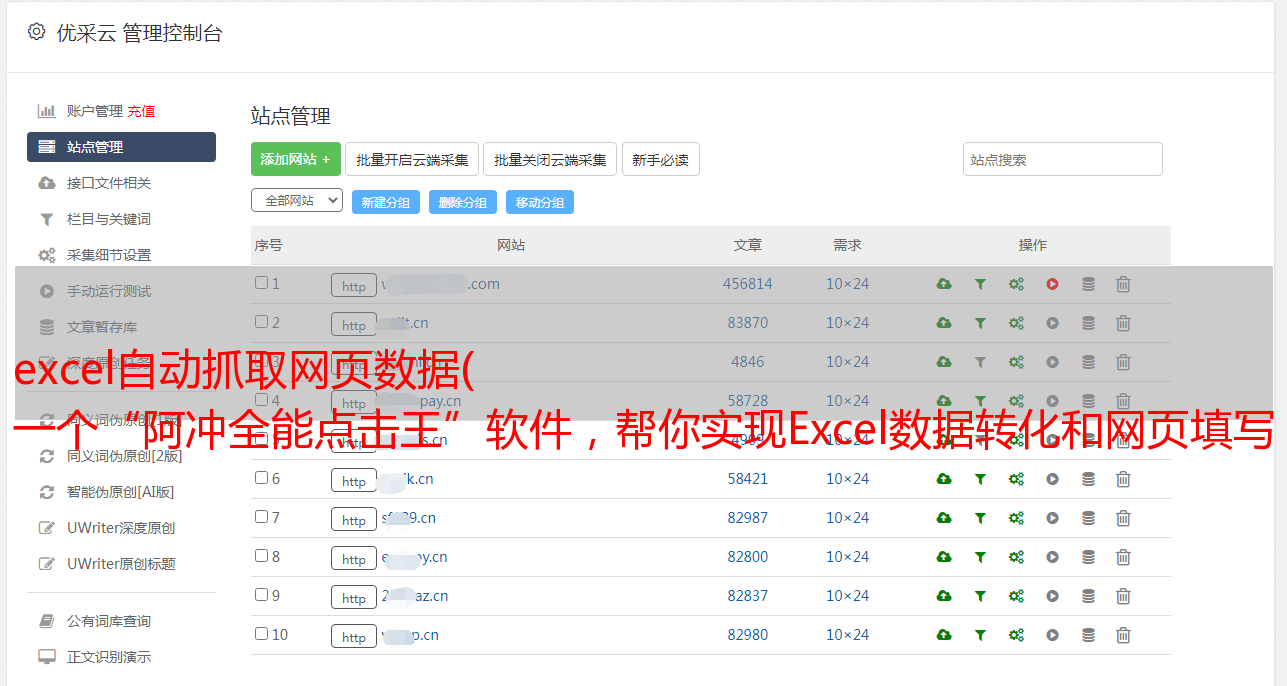Image resolution: width=1287 pixels, height=686 pixels.
Task: Click the 新建分组 button
Action: [386, 202]
